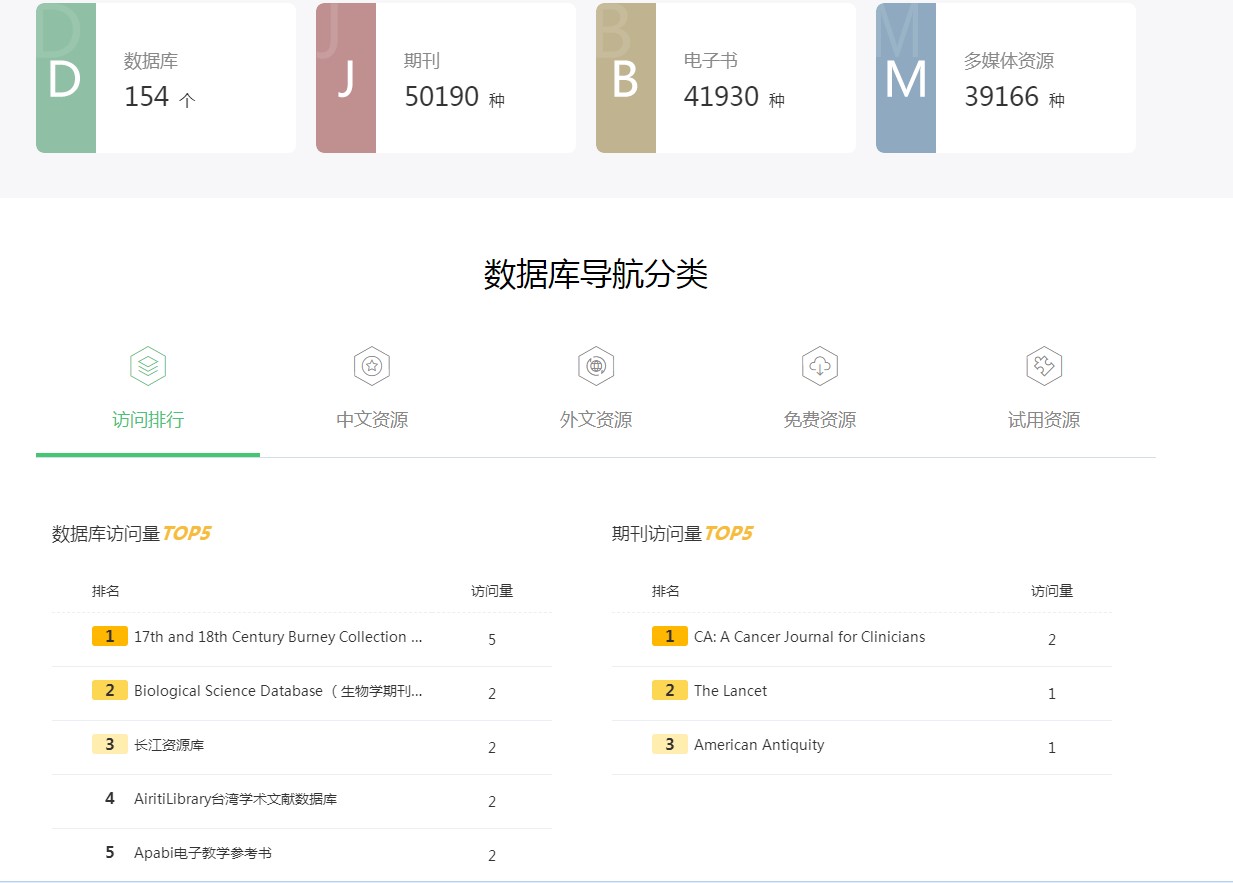This screenshot has height=883, width=1233.
Task: Open the 试用资源 tab label
Action: click(x=1044, y=420)
